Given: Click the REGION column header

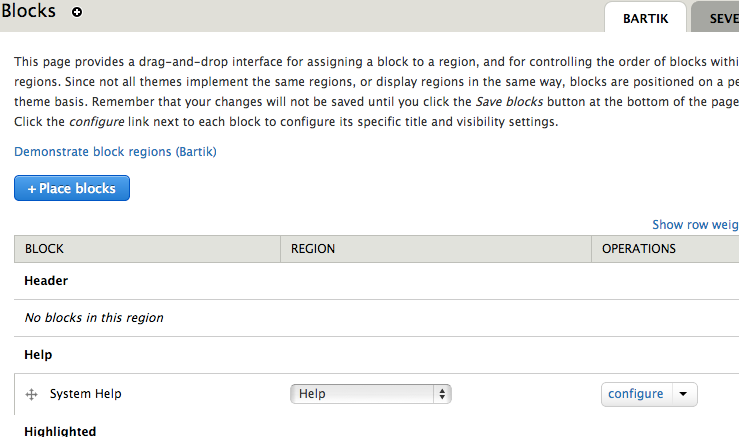Looking at the screenshot, I should [313, 249].
